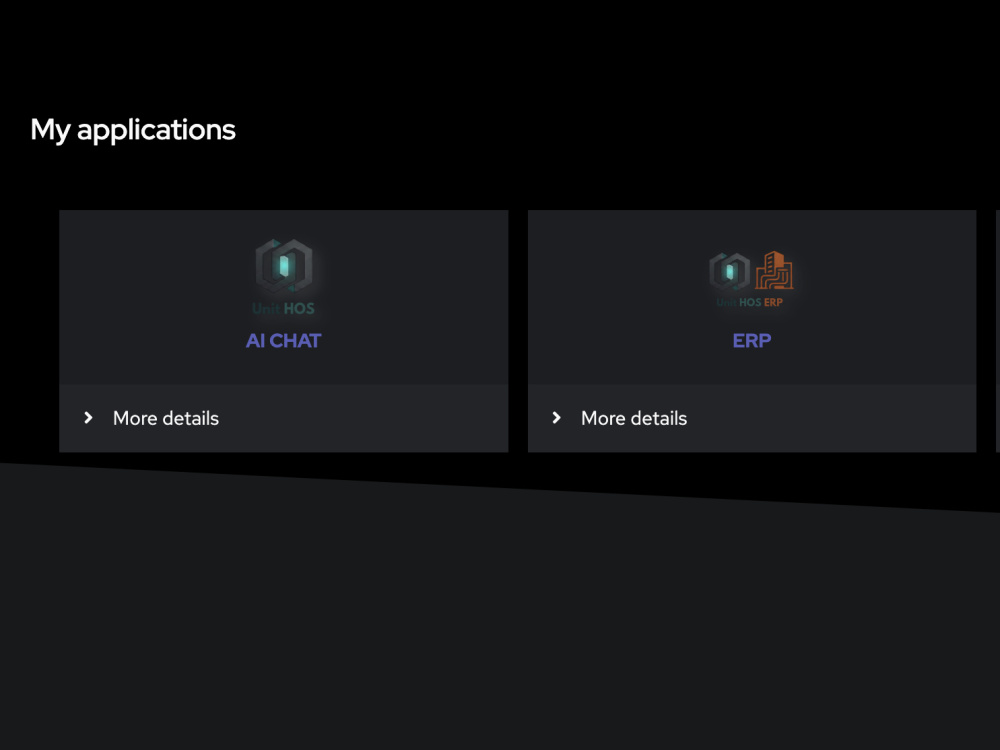The width and height of the screenshot is (1000, 750).
Task: Select the My applications heading
Action: pyautogui.click(x=133, y=130)
